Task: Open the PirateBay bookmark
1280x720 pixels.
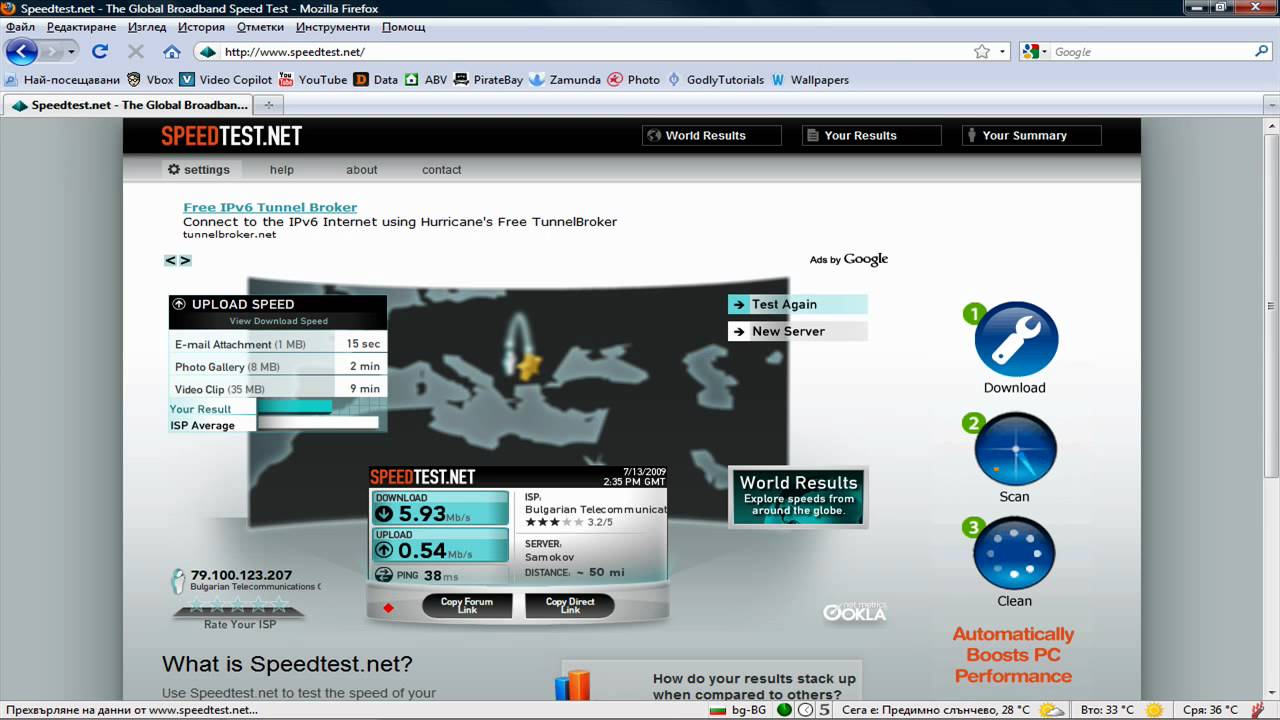Action: (x=488, y=80)
